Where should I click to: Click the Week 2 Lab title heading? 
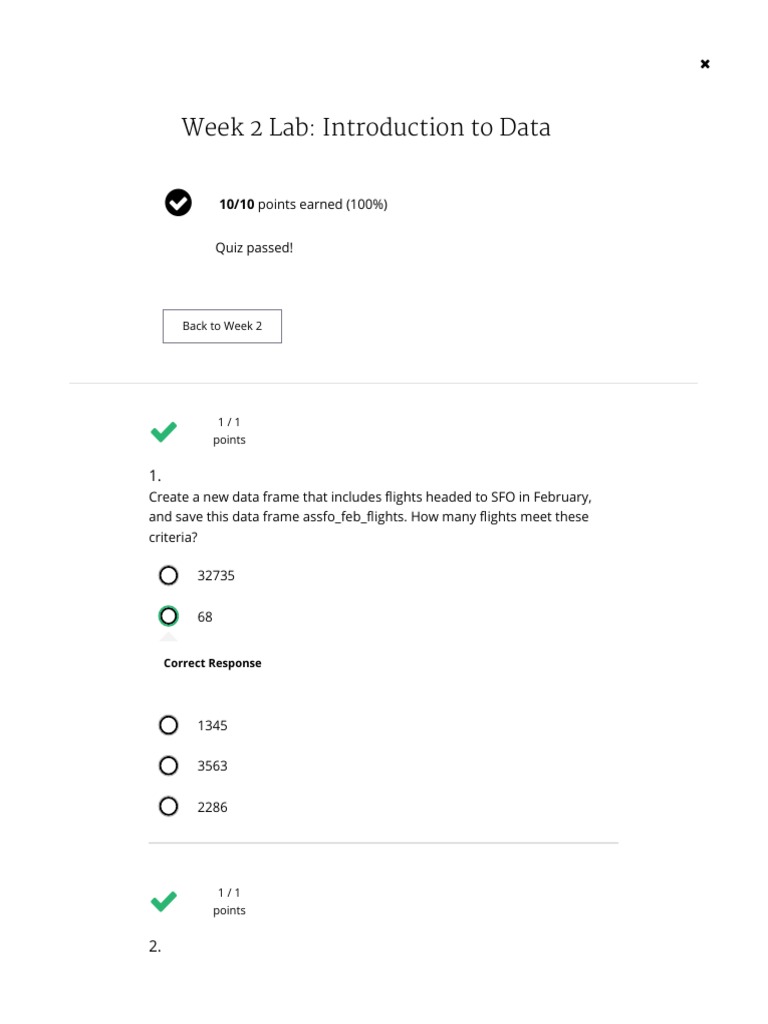[x=366, y=128]
